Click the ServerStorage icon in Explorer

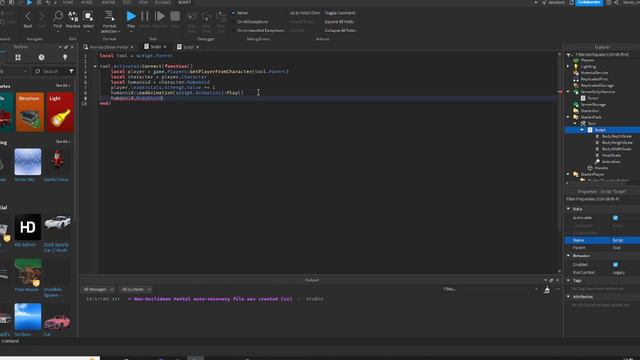(x=576, y=104)
